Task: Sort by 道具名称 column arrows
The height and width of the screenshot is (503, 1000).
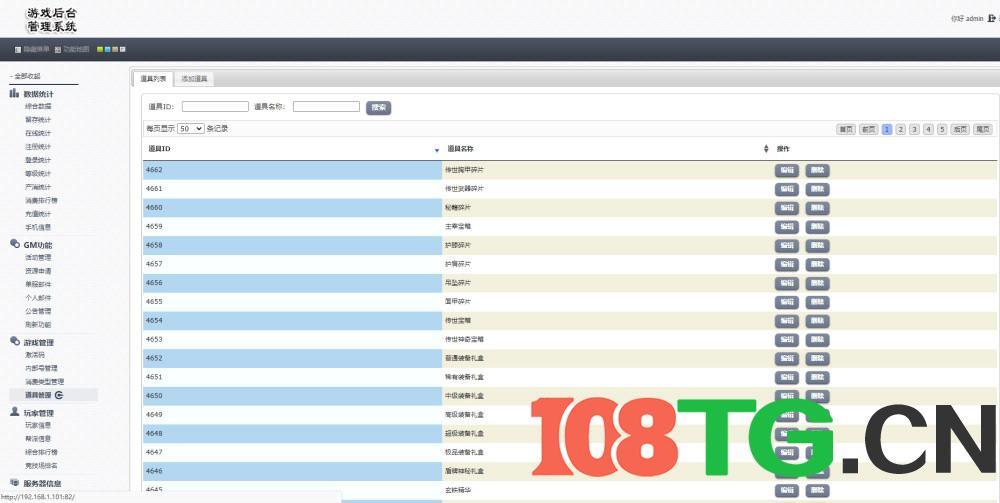Action: coord(766,149)
